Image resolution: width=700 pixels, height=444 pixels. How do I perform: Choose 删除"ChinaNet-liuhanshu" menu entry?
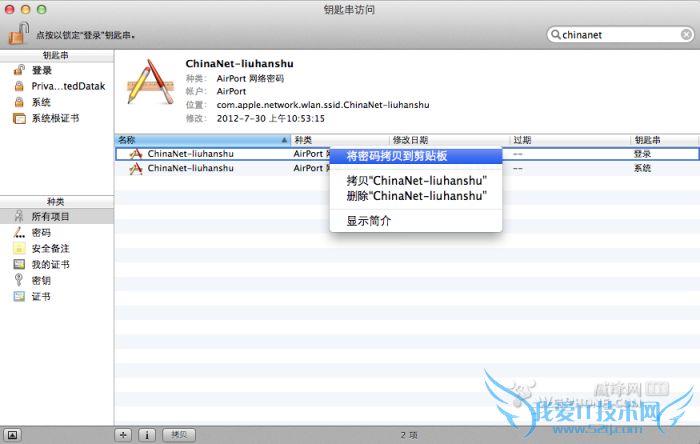click(x=416, y=196)
